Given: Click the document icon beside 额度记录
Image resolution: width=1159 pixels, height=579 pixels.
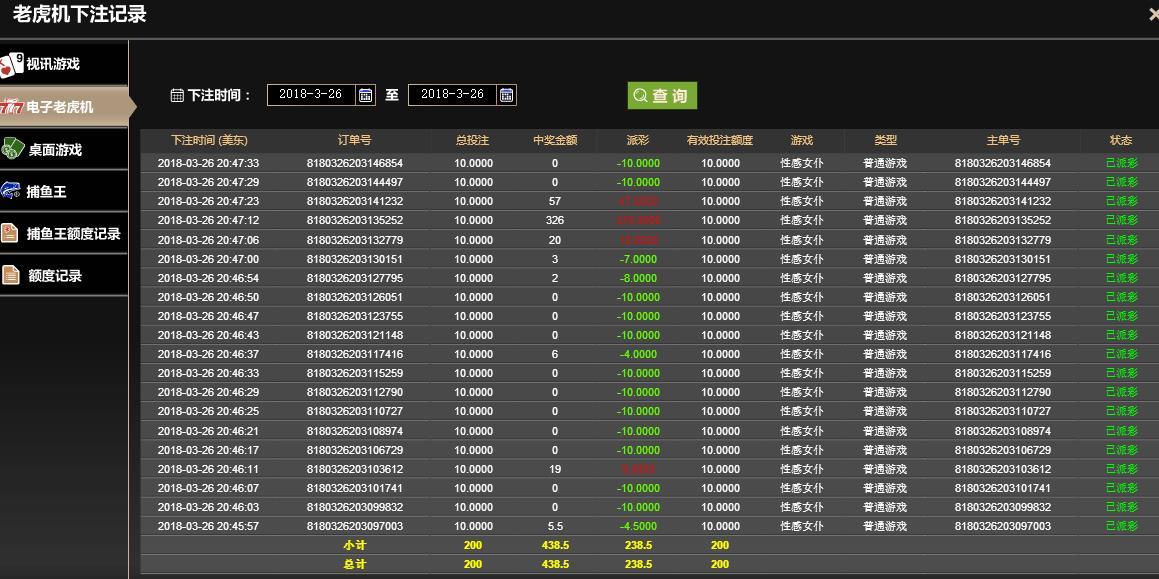Looking at the screenshot, I should (x=11, y=275).
